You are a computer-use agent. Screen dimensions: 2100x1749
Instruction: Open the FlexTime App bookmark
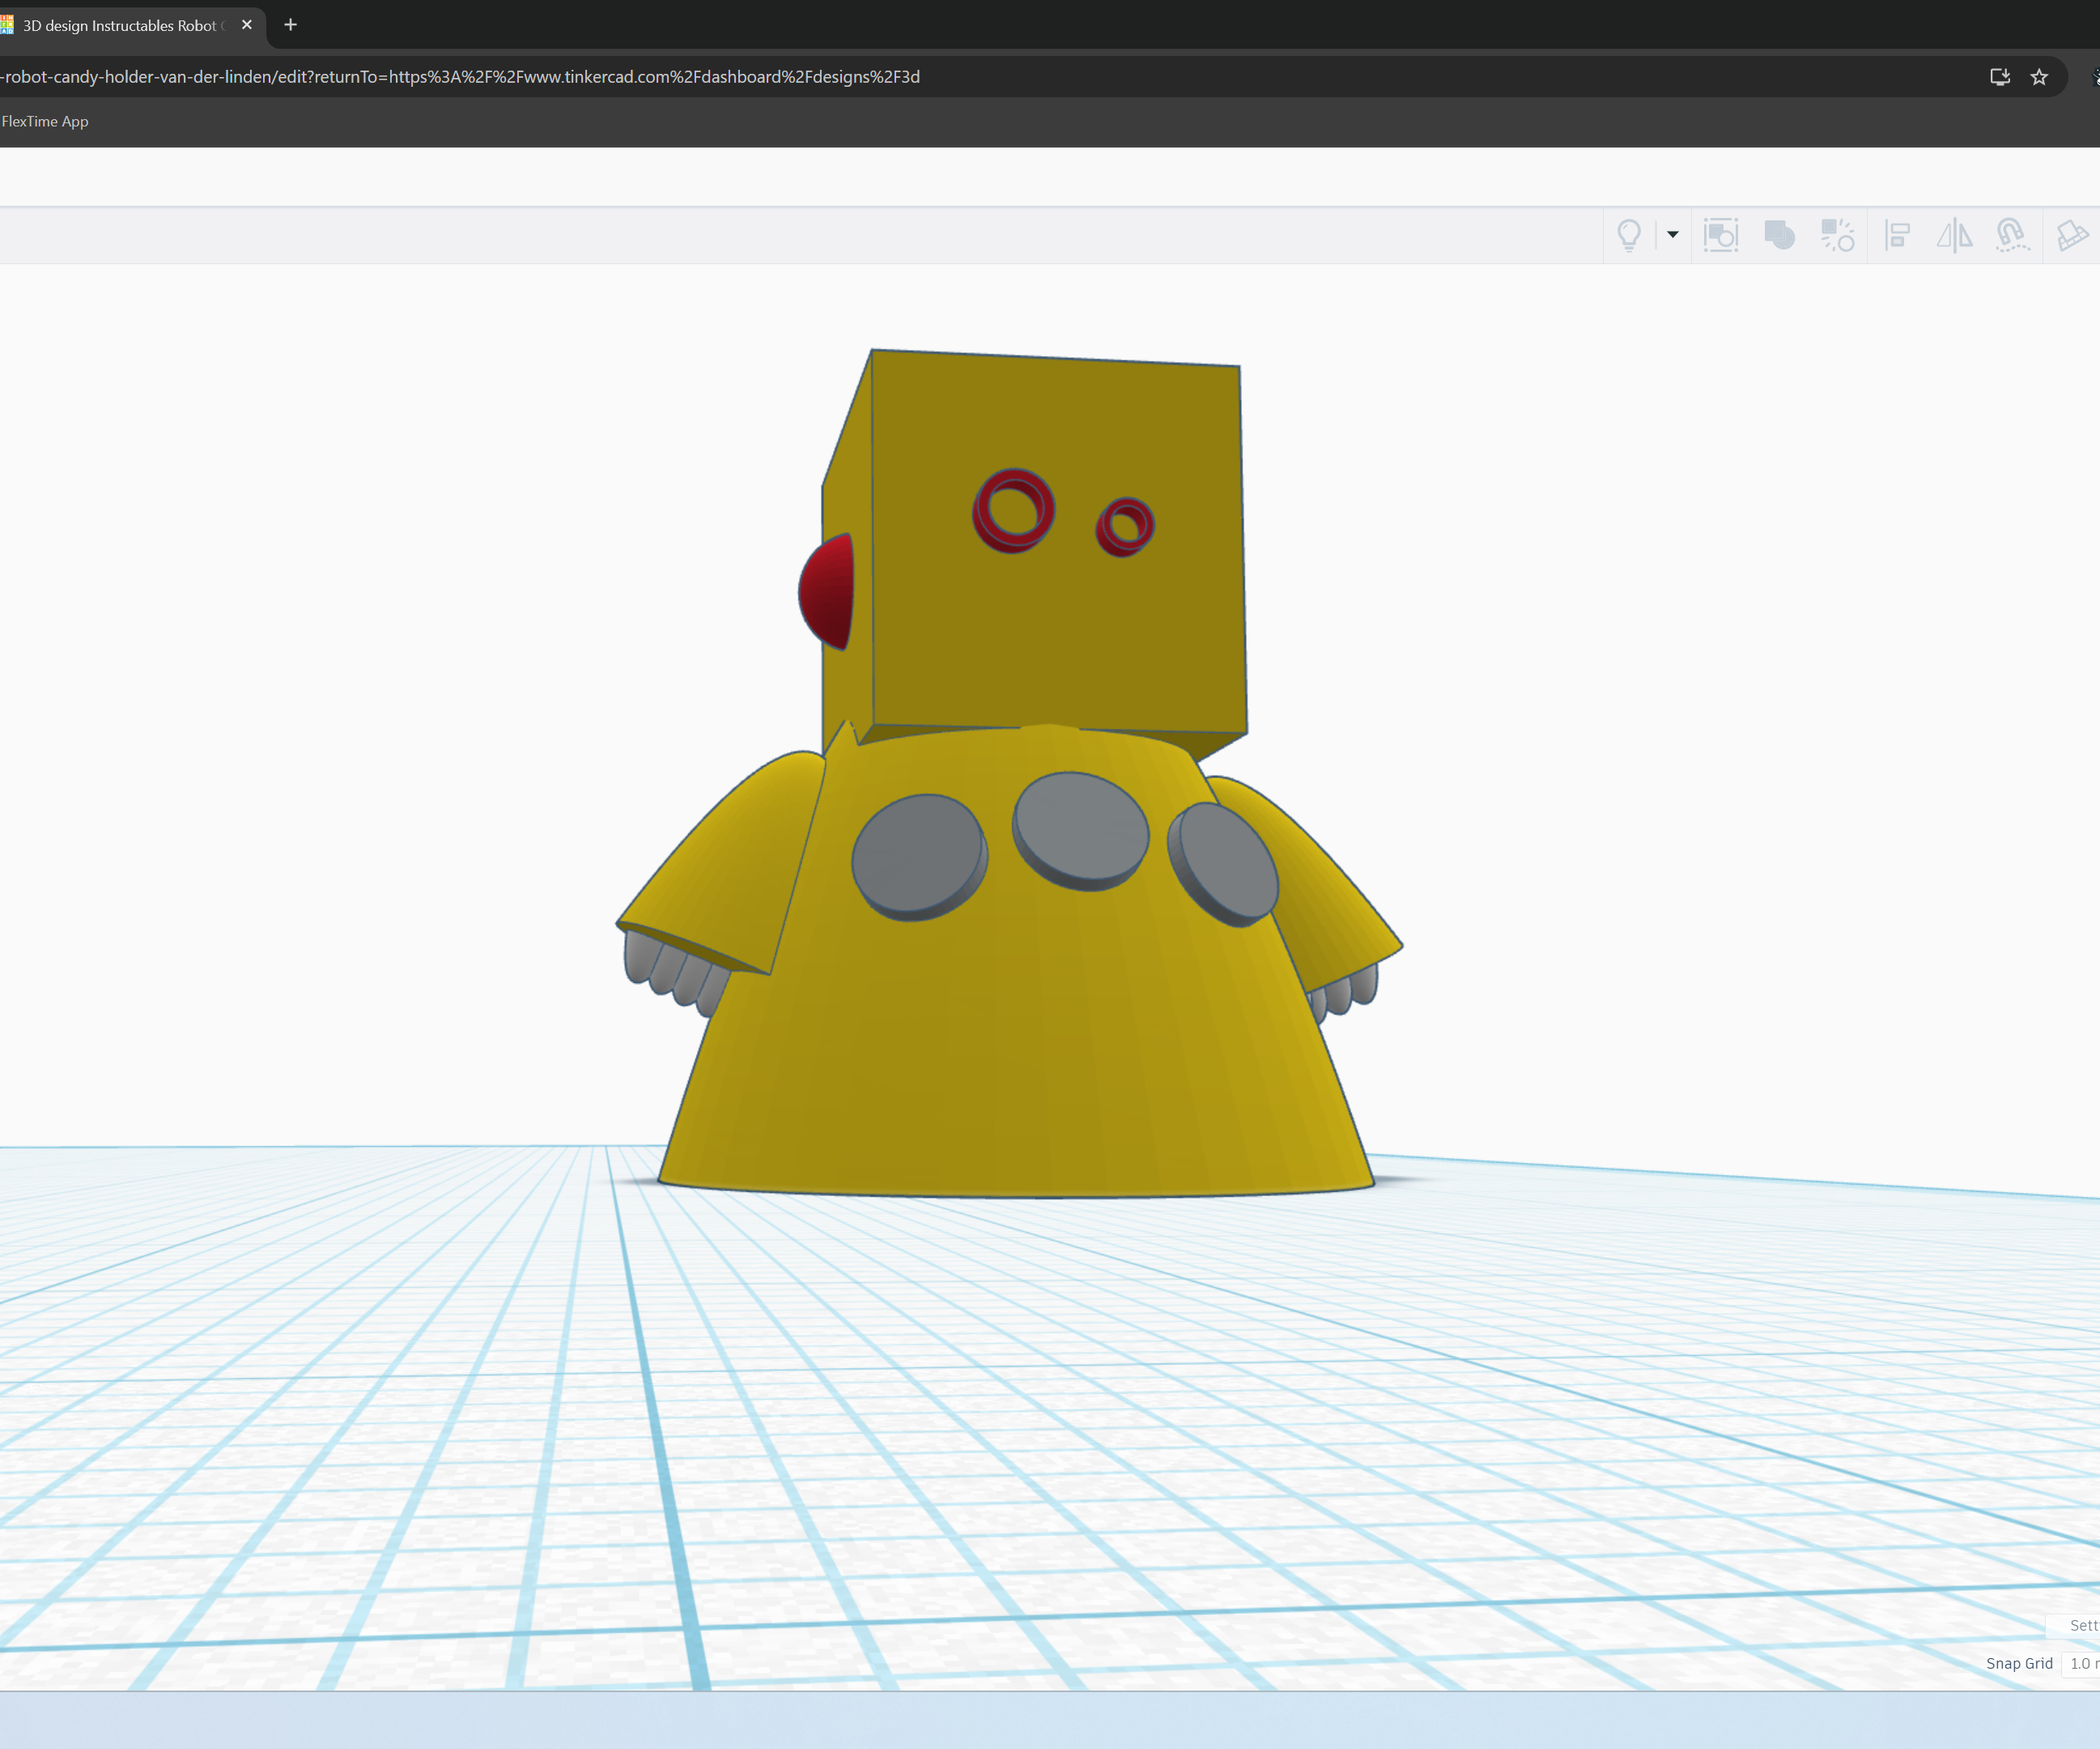point(46,121)
